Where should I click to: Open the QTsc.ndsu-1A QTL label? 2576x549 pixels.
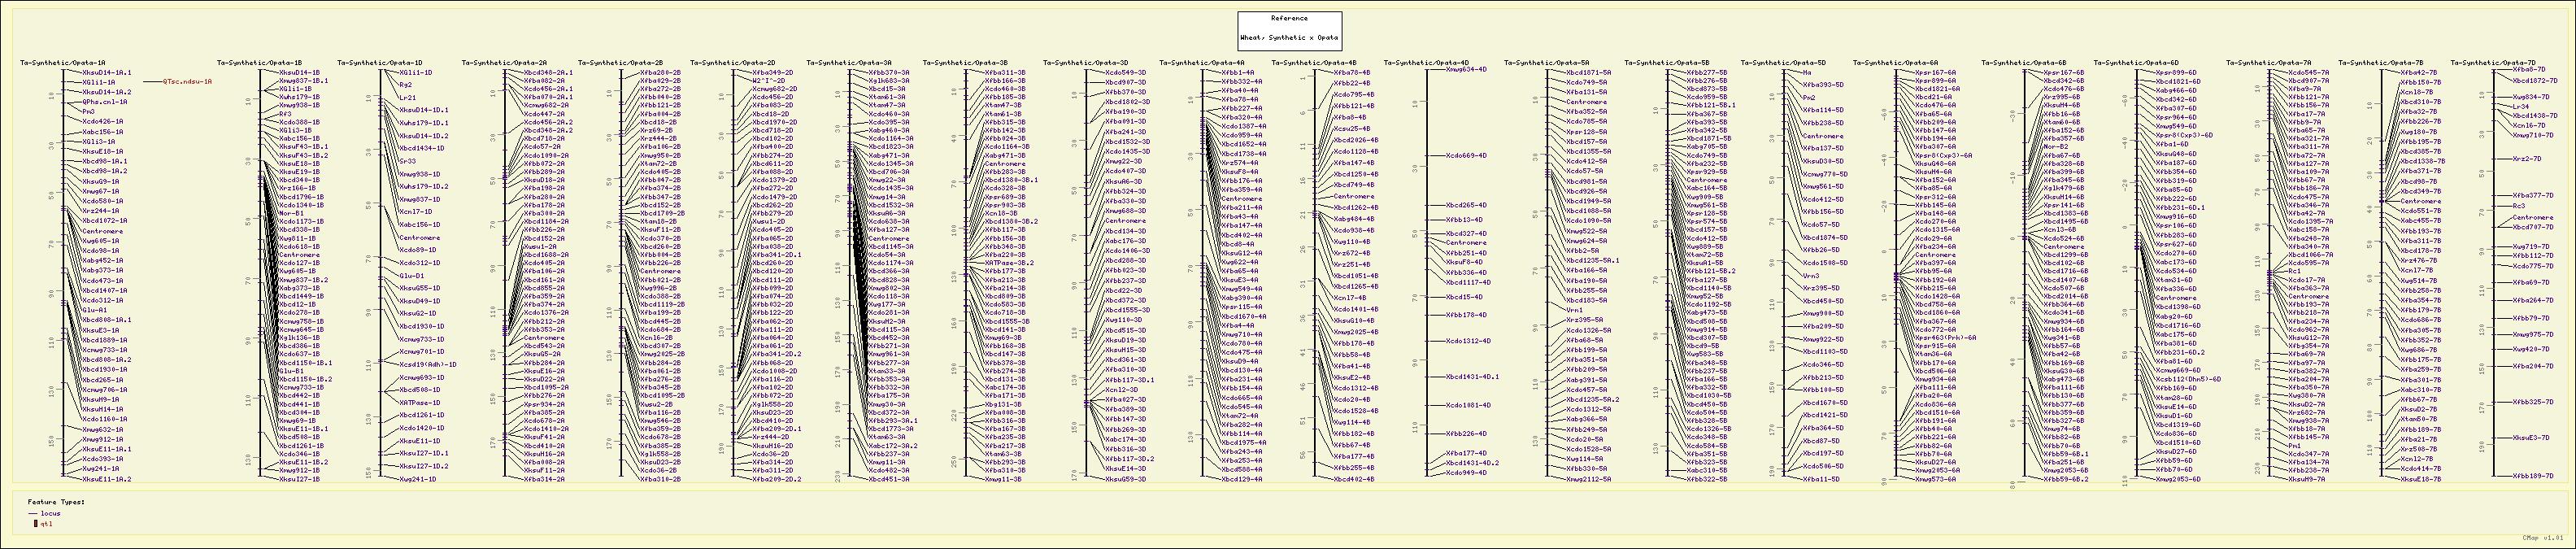click(x=187, y=82)
